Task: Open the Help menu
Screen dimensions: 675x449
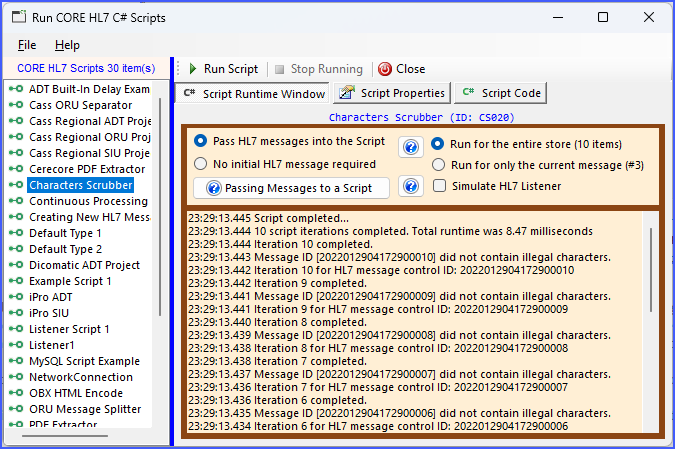Action: (67, 45)
